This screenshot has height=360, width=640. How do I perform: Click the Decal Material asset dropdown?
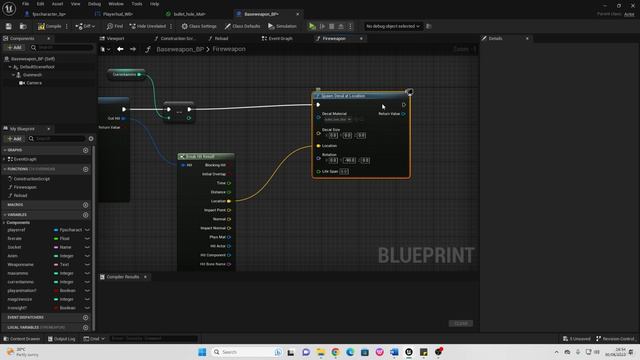pyautogui.click(x=338, y=119)
